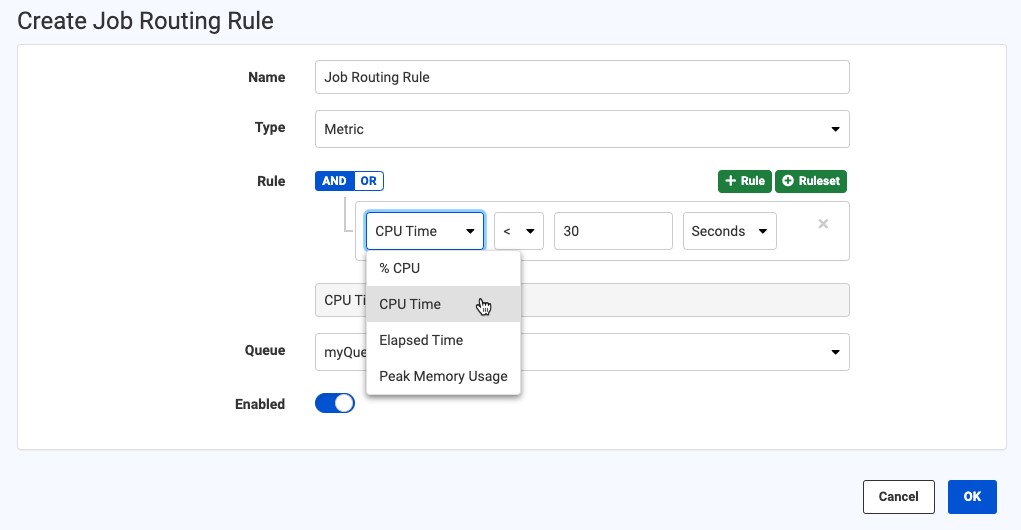Viewport: 1021px width, 530px height.
Task: Click the read-only rule summary field
Action: tap(582, 300)
